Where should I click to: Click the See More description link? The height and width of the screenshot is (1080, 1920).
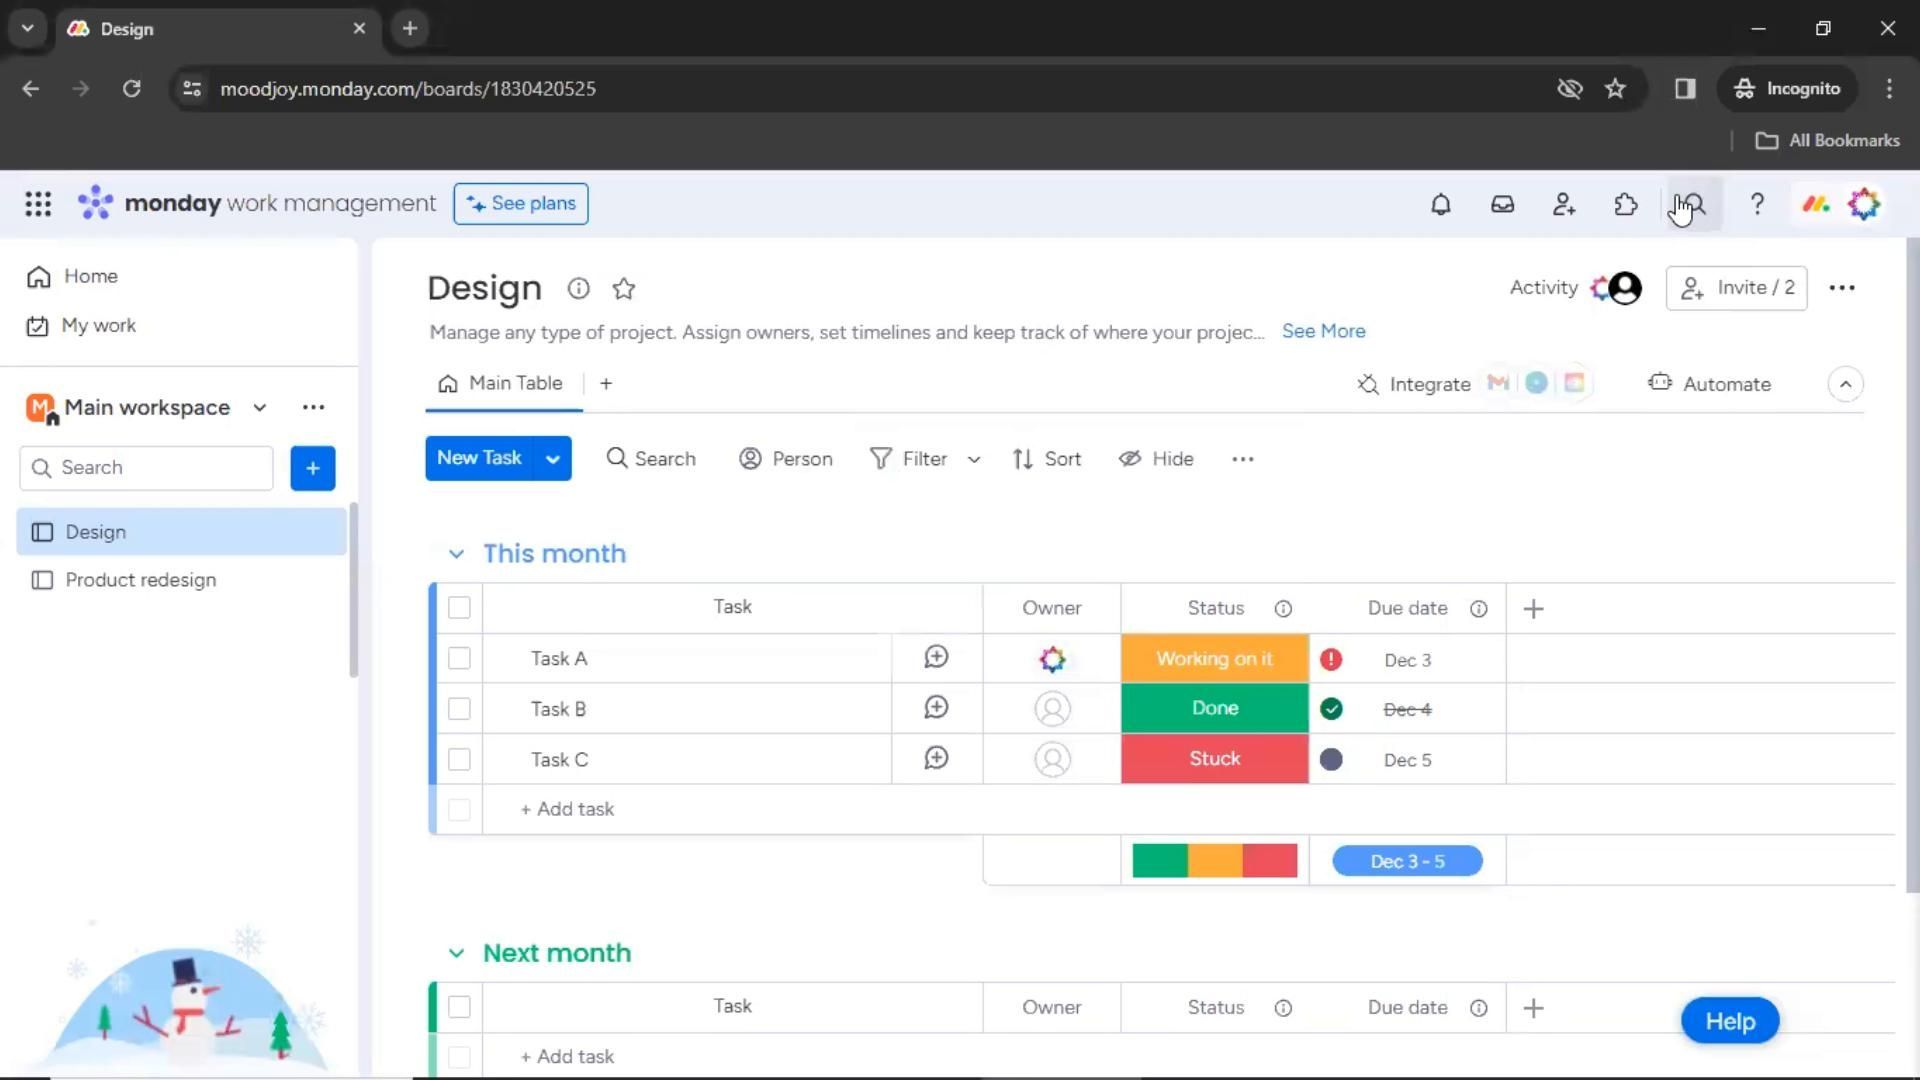[x=1323, y=331]
